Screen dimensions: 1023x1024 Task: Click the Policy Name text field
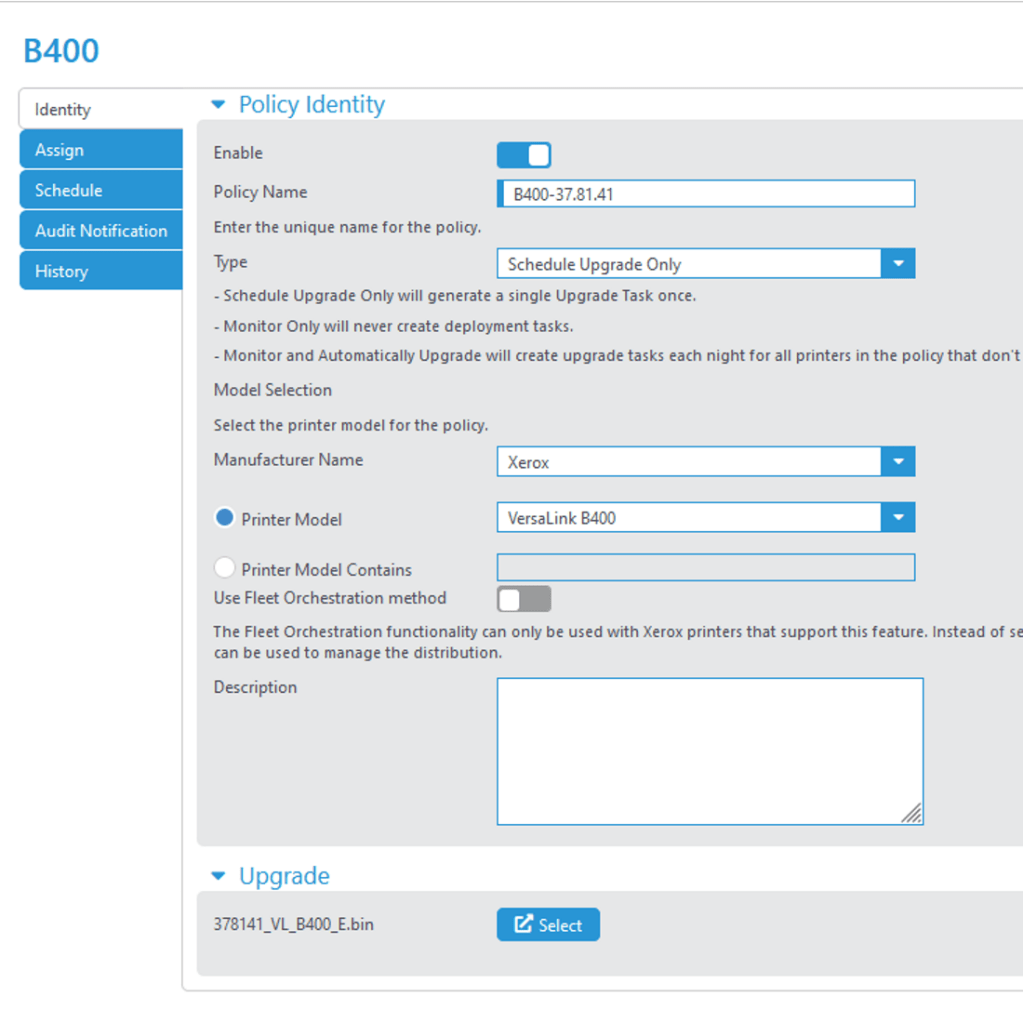coord(706,194)
